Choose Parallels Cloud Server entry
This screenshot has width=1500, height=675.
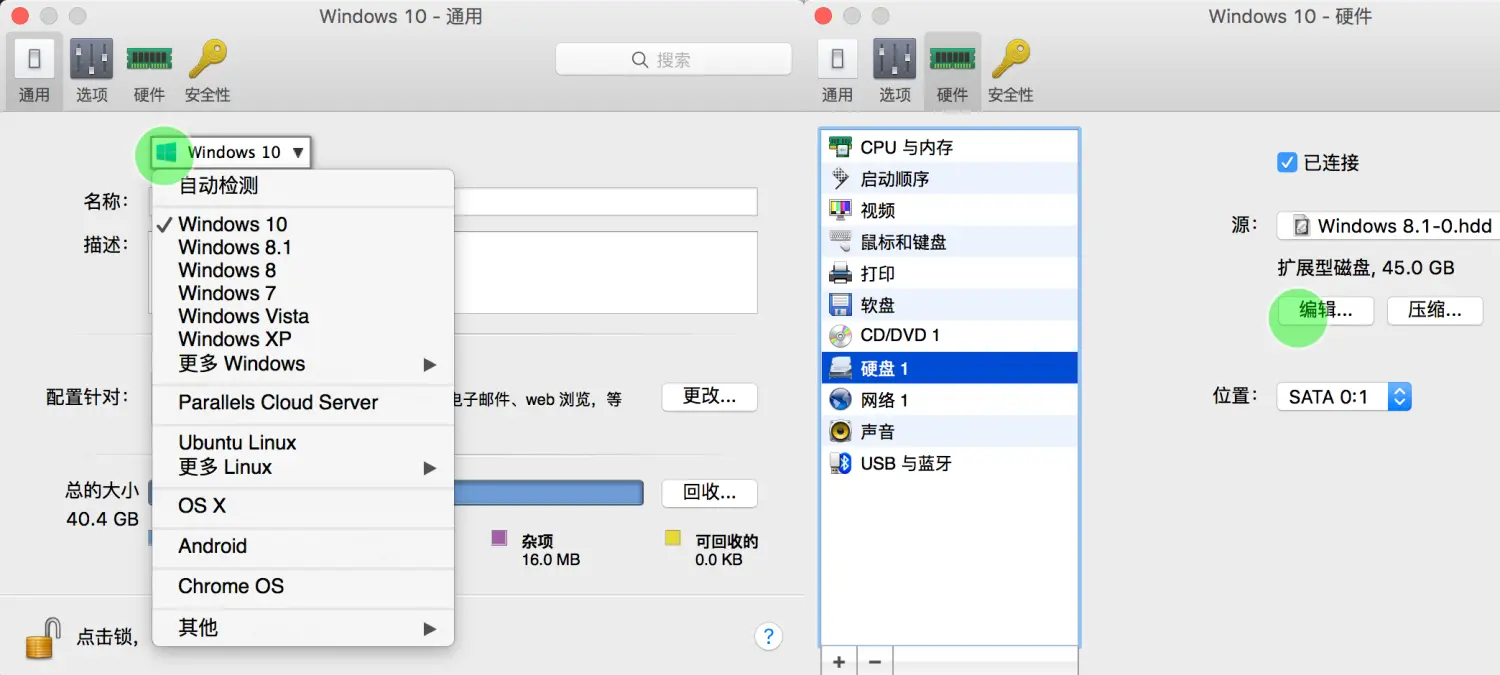pyautogui.click(x=303, y=403)
